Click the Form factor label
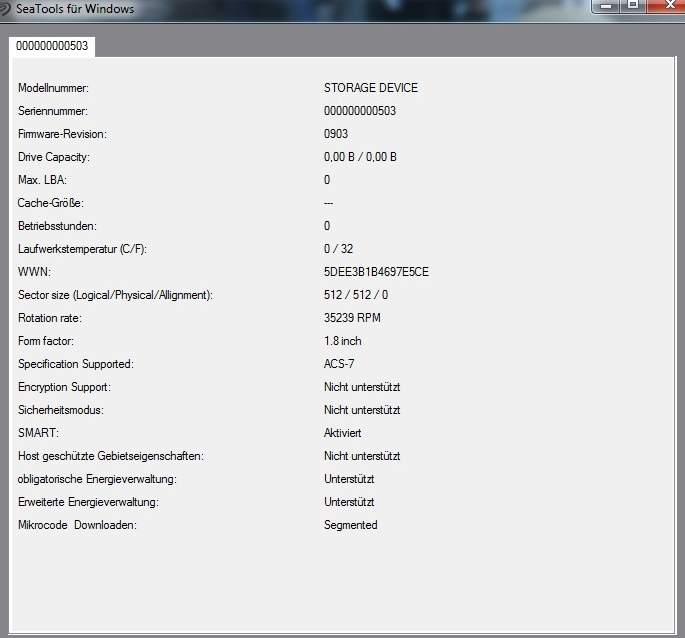Screen dimensions: 685x638 pos(46,341)
